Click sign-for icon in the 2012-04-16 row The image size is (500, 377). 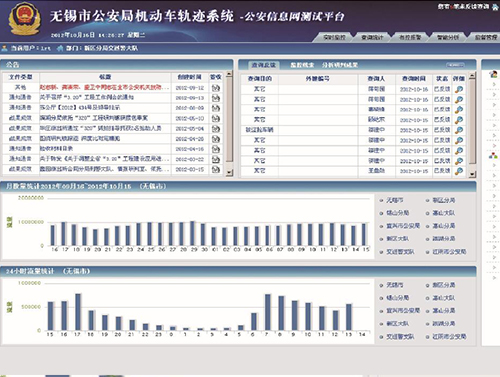pyautogui.click(x=216, y=149)
